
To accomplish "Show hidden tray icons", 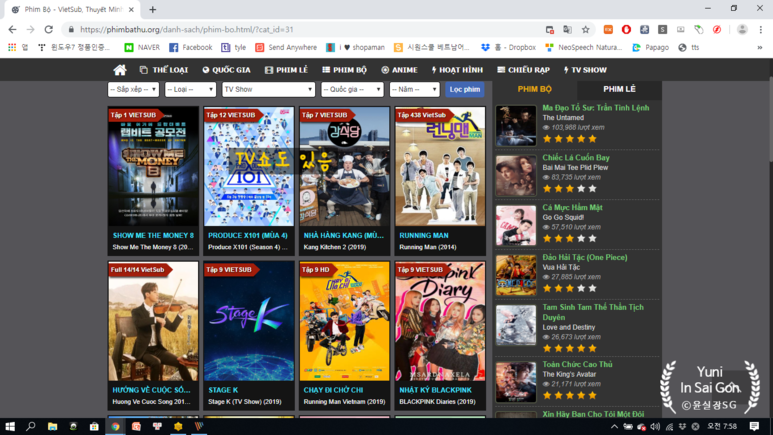I will pos(614,427).
